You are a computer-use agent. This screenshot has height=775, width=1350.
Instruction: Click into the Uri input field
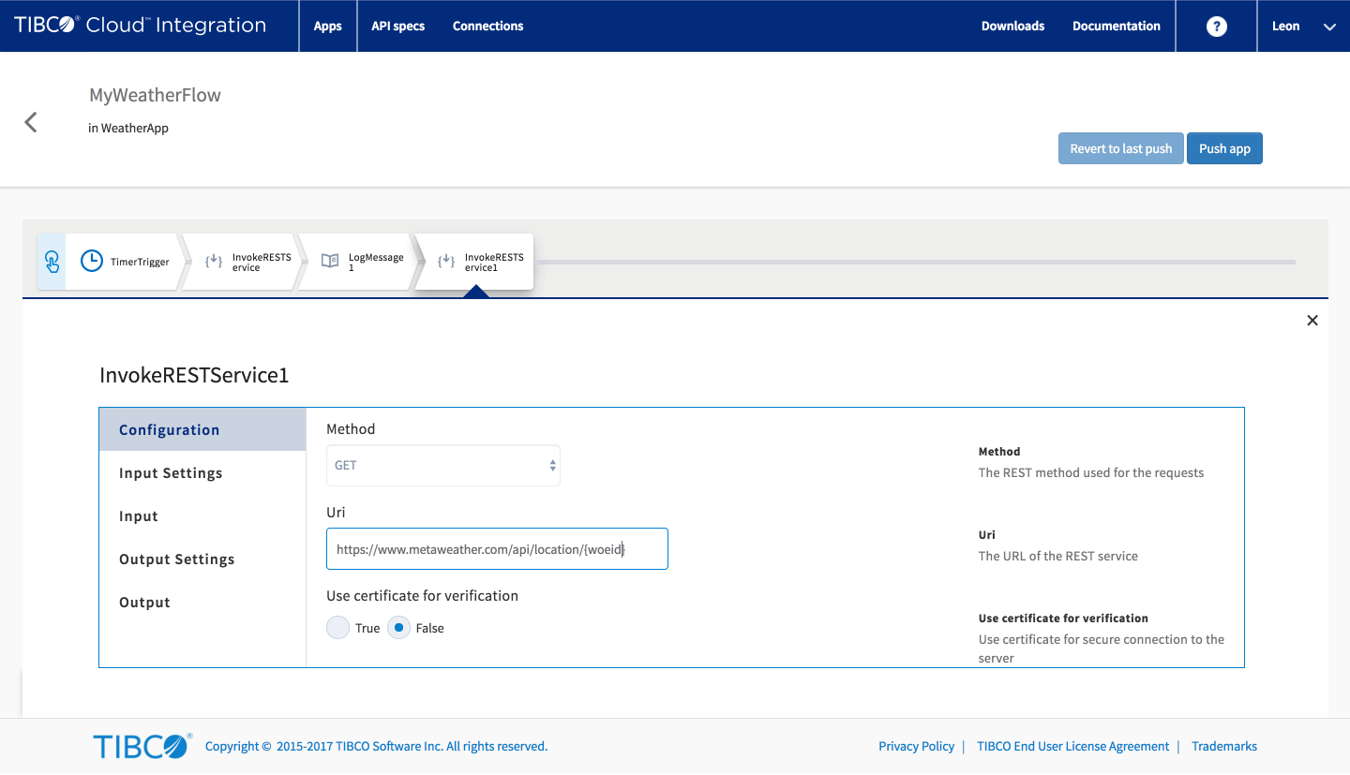(x=496, y=549)
